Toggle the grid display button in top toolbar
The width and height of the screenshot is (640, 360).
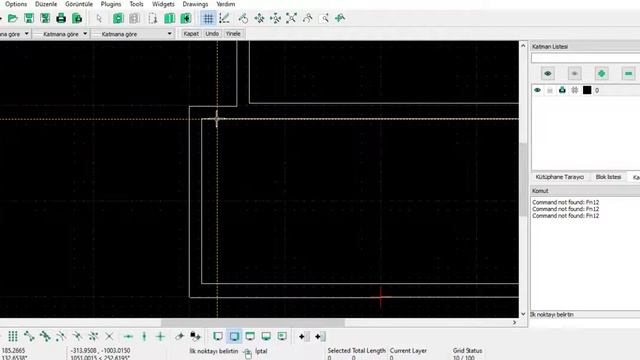pyautogui.click(x=208, y=18)
